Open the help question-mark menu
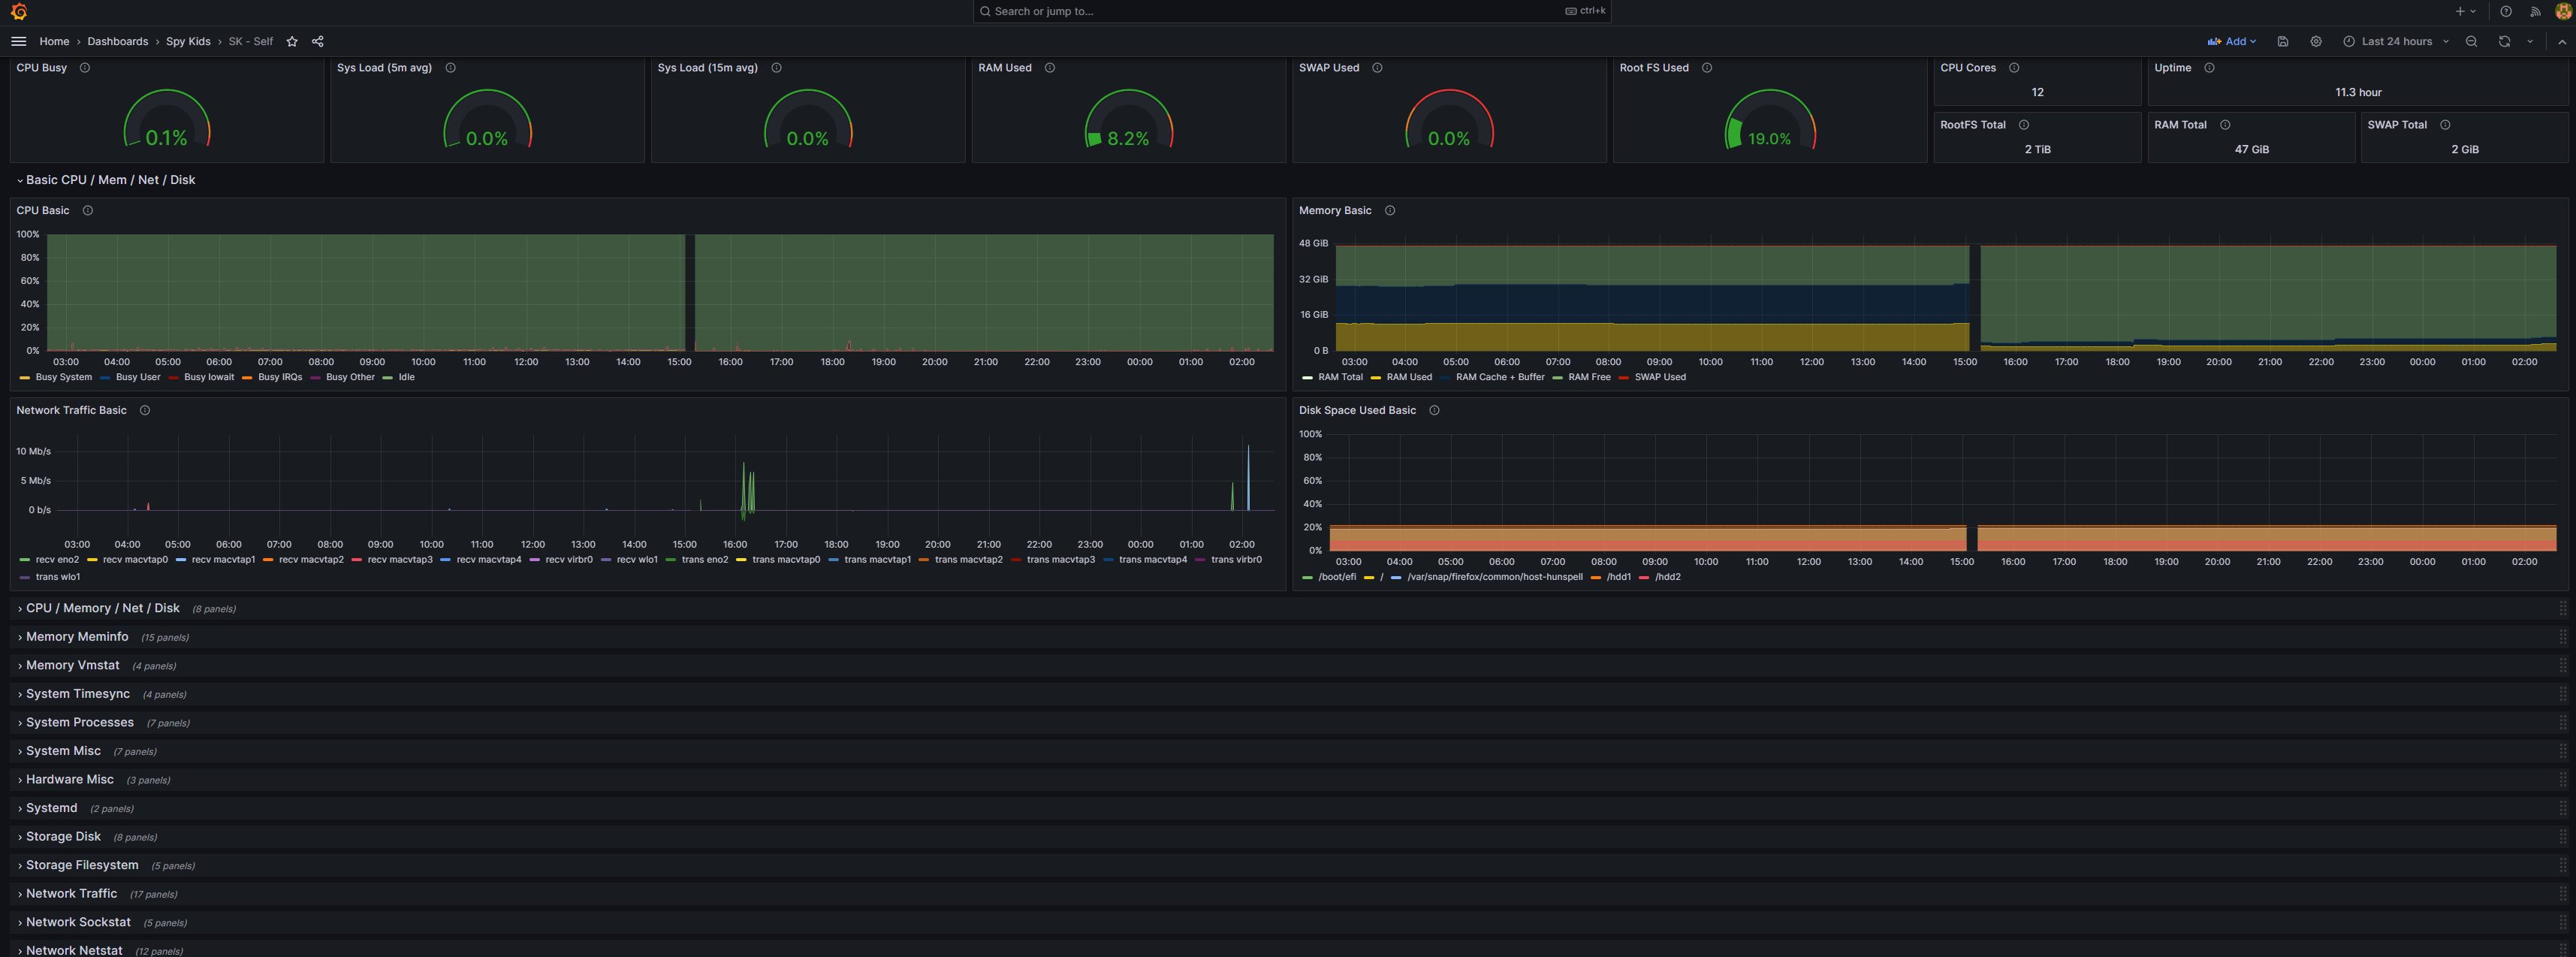2576x957 pixels. [x=2506, y=12]
